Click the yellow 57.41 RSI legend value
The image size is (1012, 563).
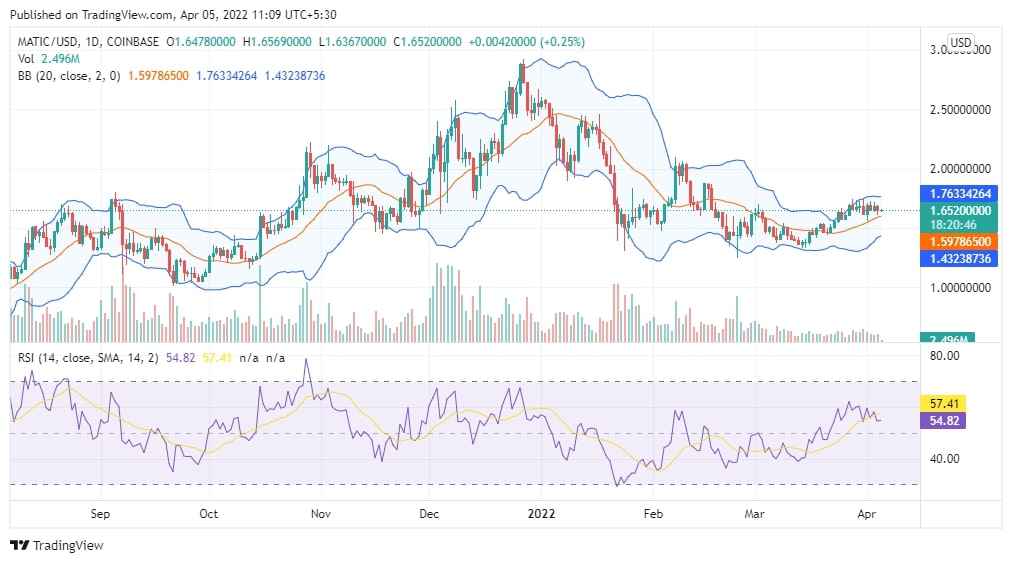pos(217,358)
